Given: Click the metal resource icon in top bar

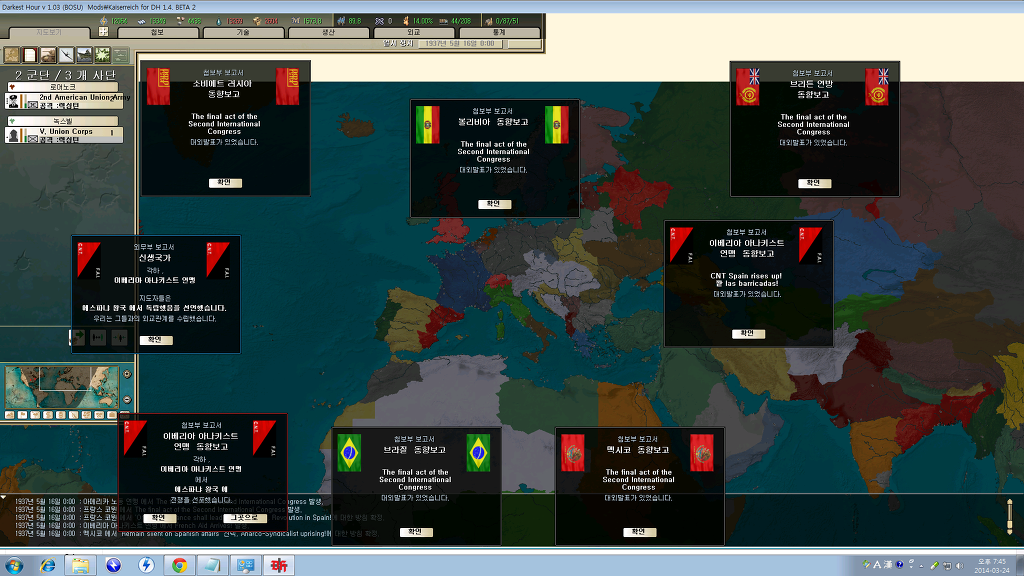Looking at the screenshot, I should pyautogui.click(x=141, y=21).
